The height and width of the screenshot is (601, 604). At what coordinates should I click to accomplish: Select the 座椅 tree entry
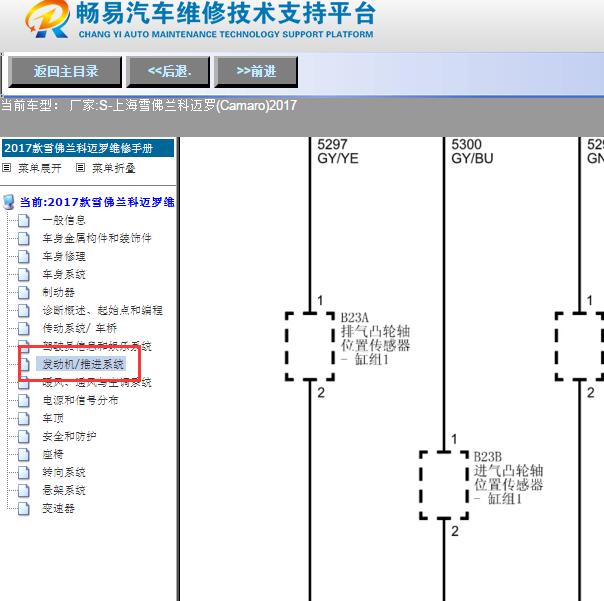[x=53, y=455]
